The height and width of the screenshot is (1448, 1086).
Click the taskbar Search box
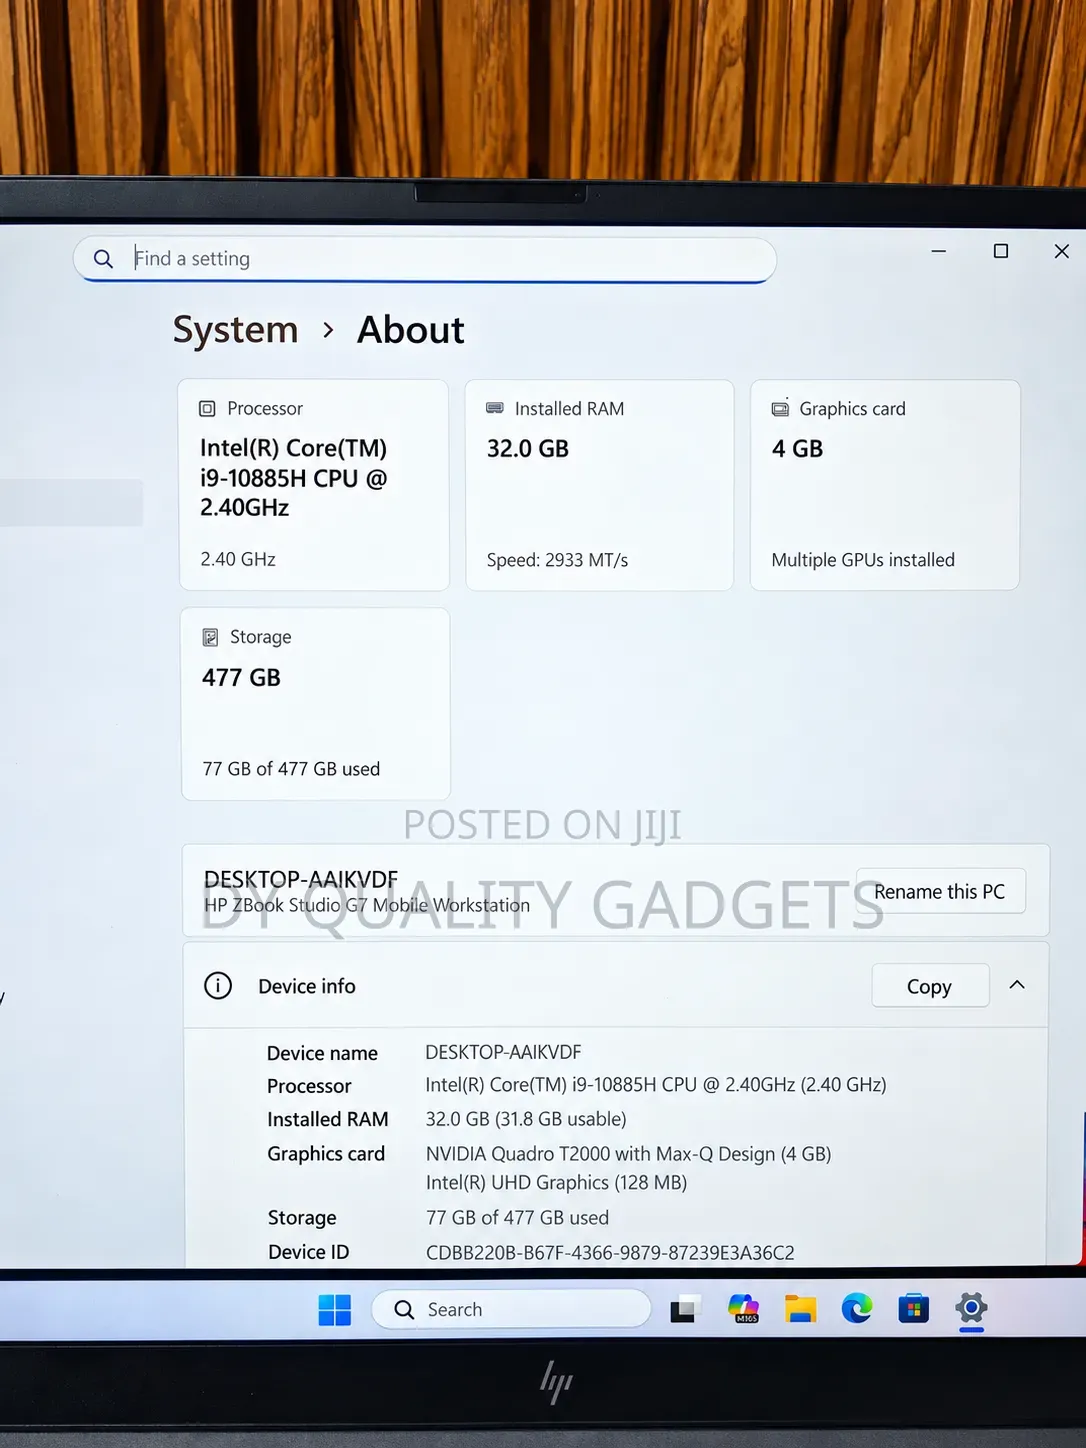coord(511,1309)
